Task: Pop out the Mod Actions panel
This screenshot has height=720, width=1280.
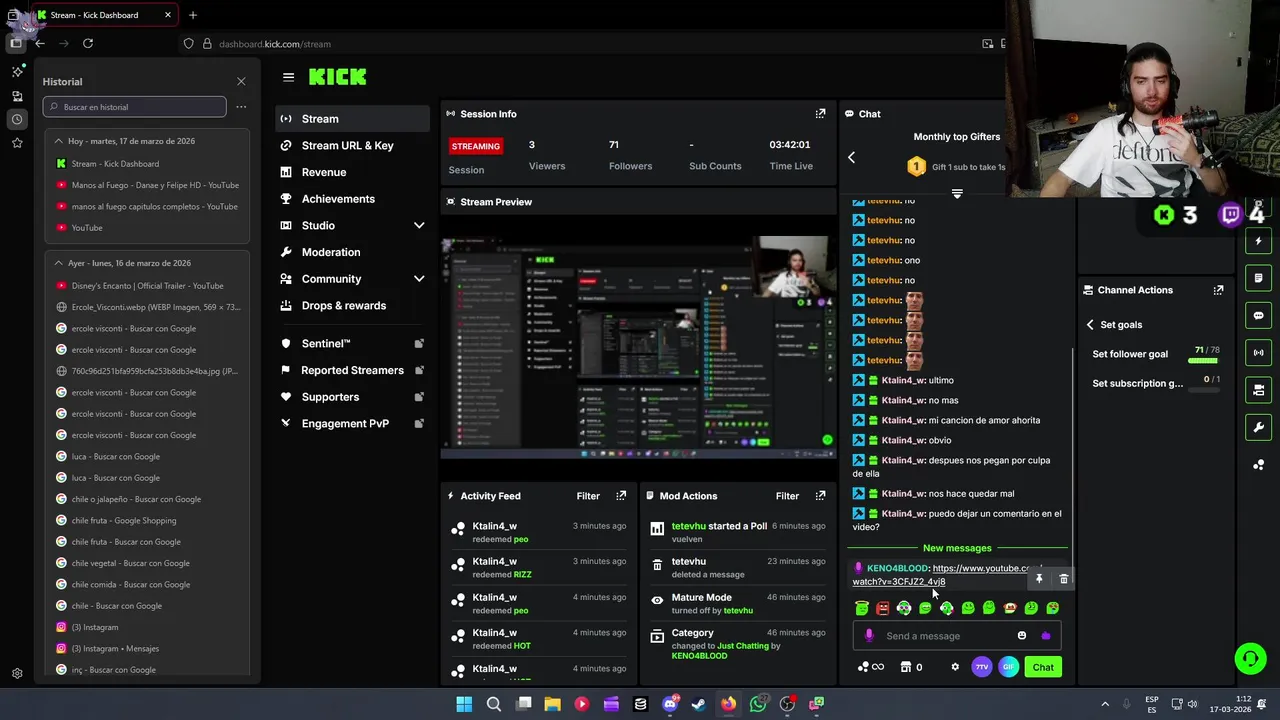Action: [820, 496]
